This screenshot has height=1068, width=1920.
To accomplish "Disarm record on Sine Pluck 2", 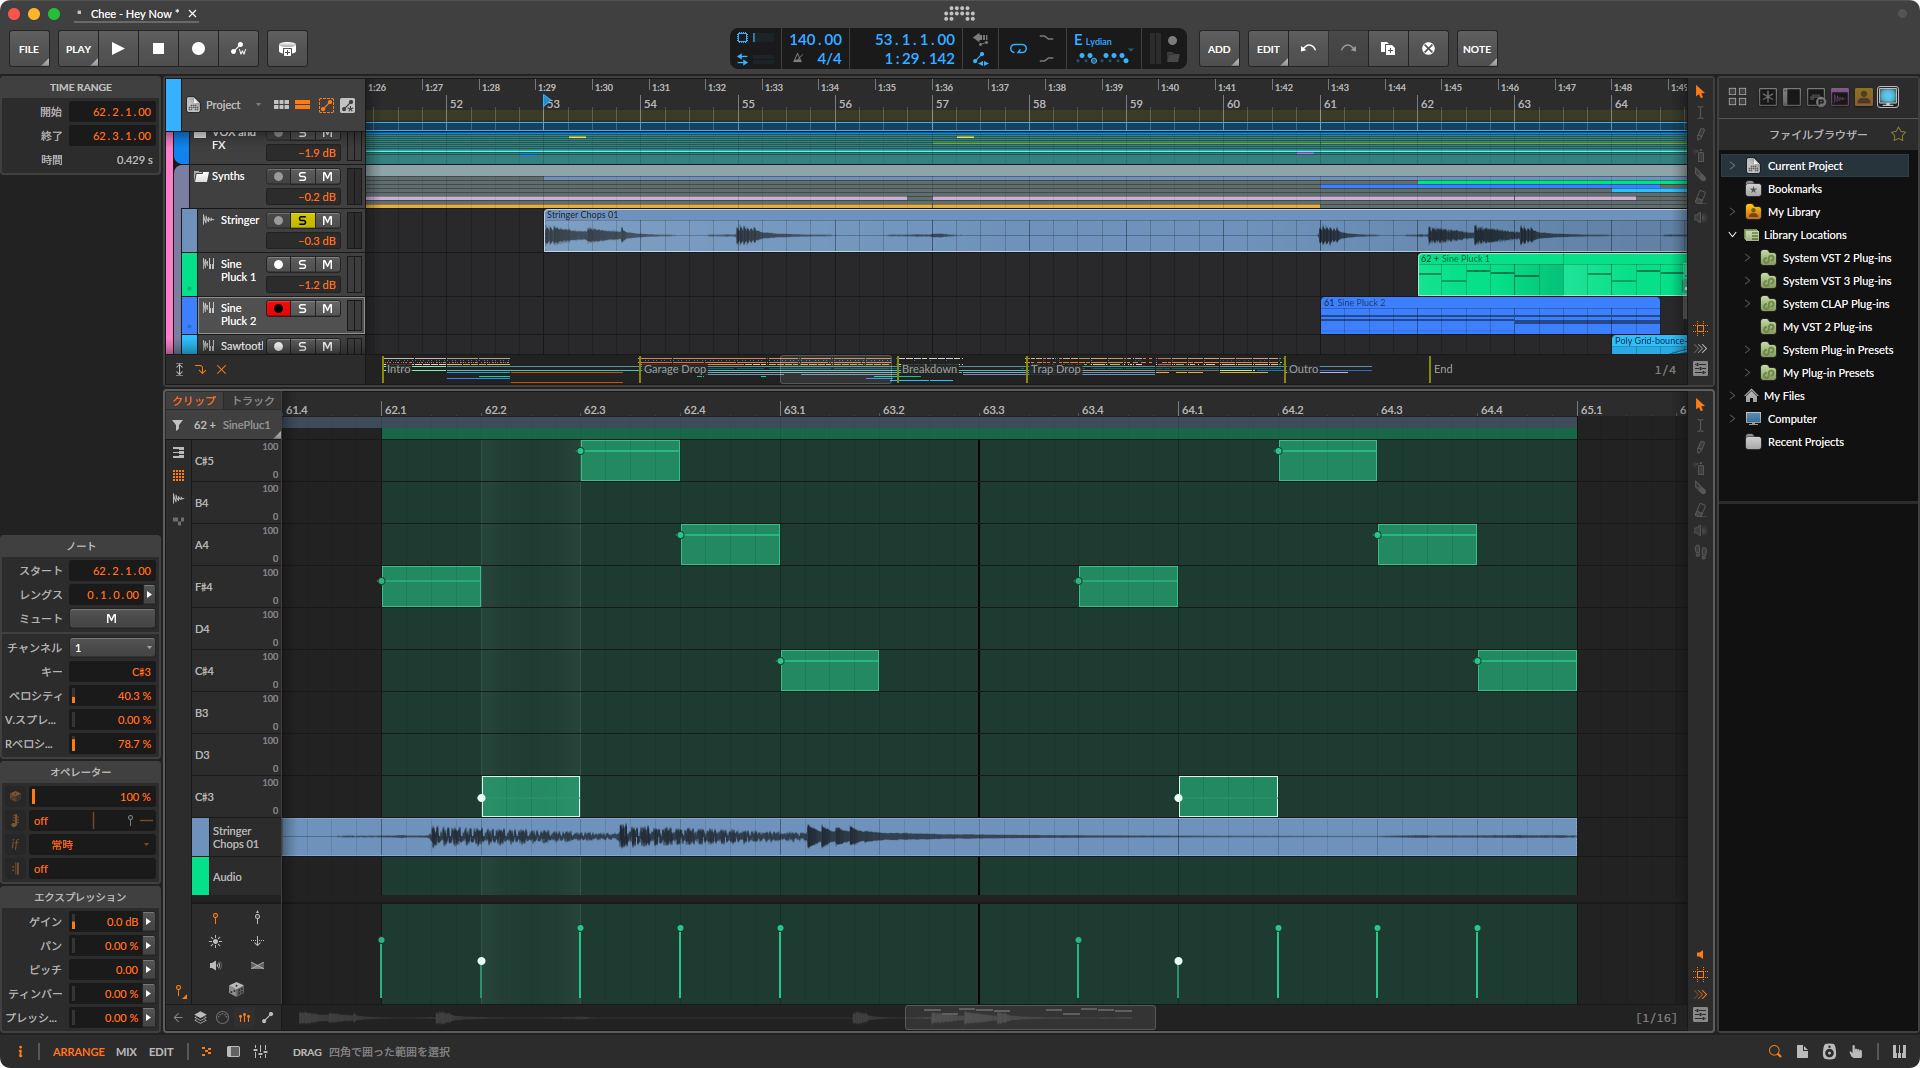I will click(278, 309).
